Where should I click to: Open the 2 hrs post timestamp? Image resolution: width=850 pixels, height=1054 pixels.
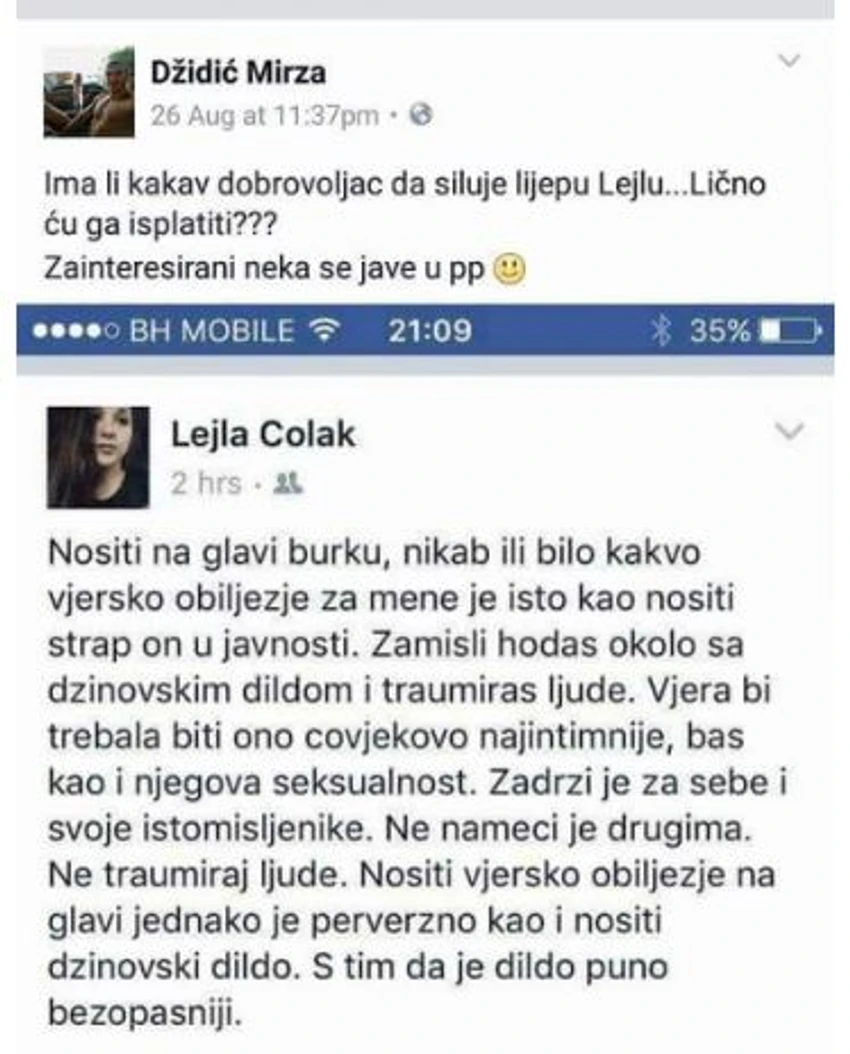pos(206,483)
